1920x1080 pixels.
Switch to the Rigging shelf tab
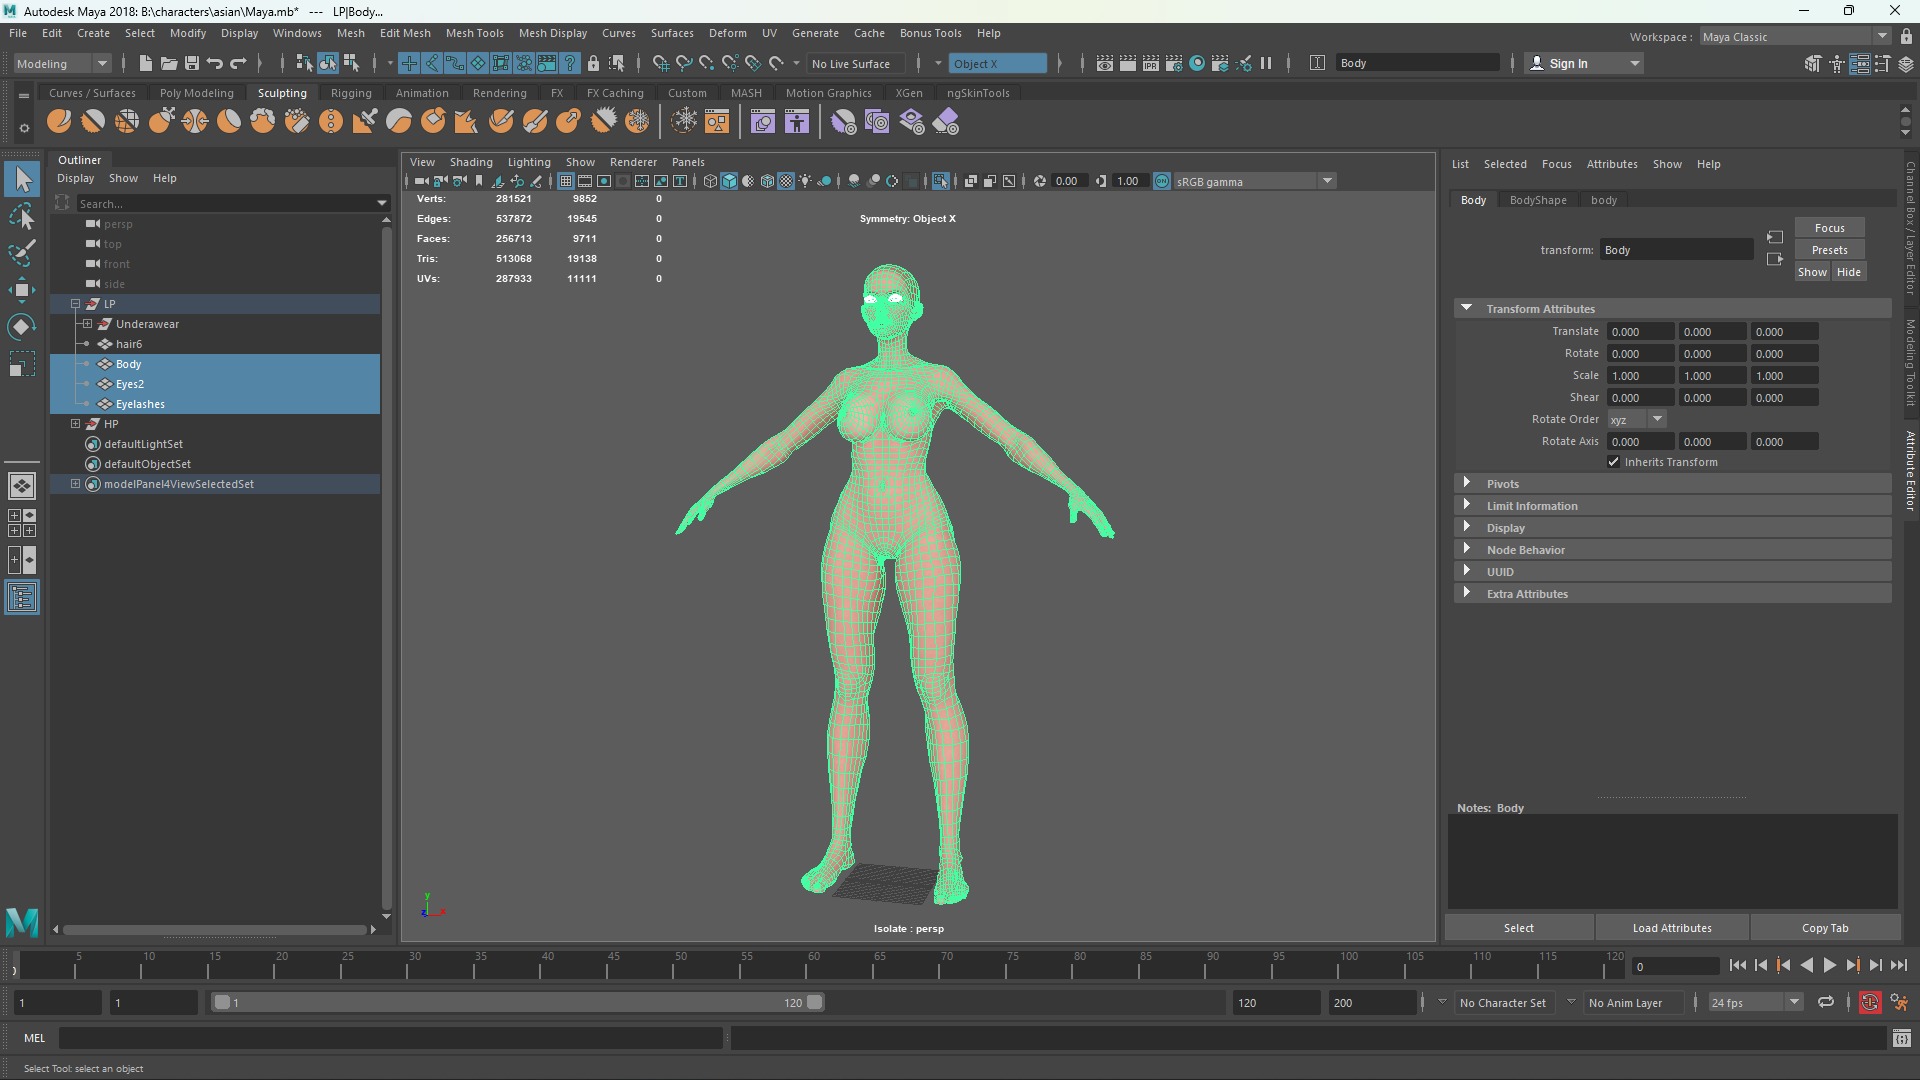351,93
